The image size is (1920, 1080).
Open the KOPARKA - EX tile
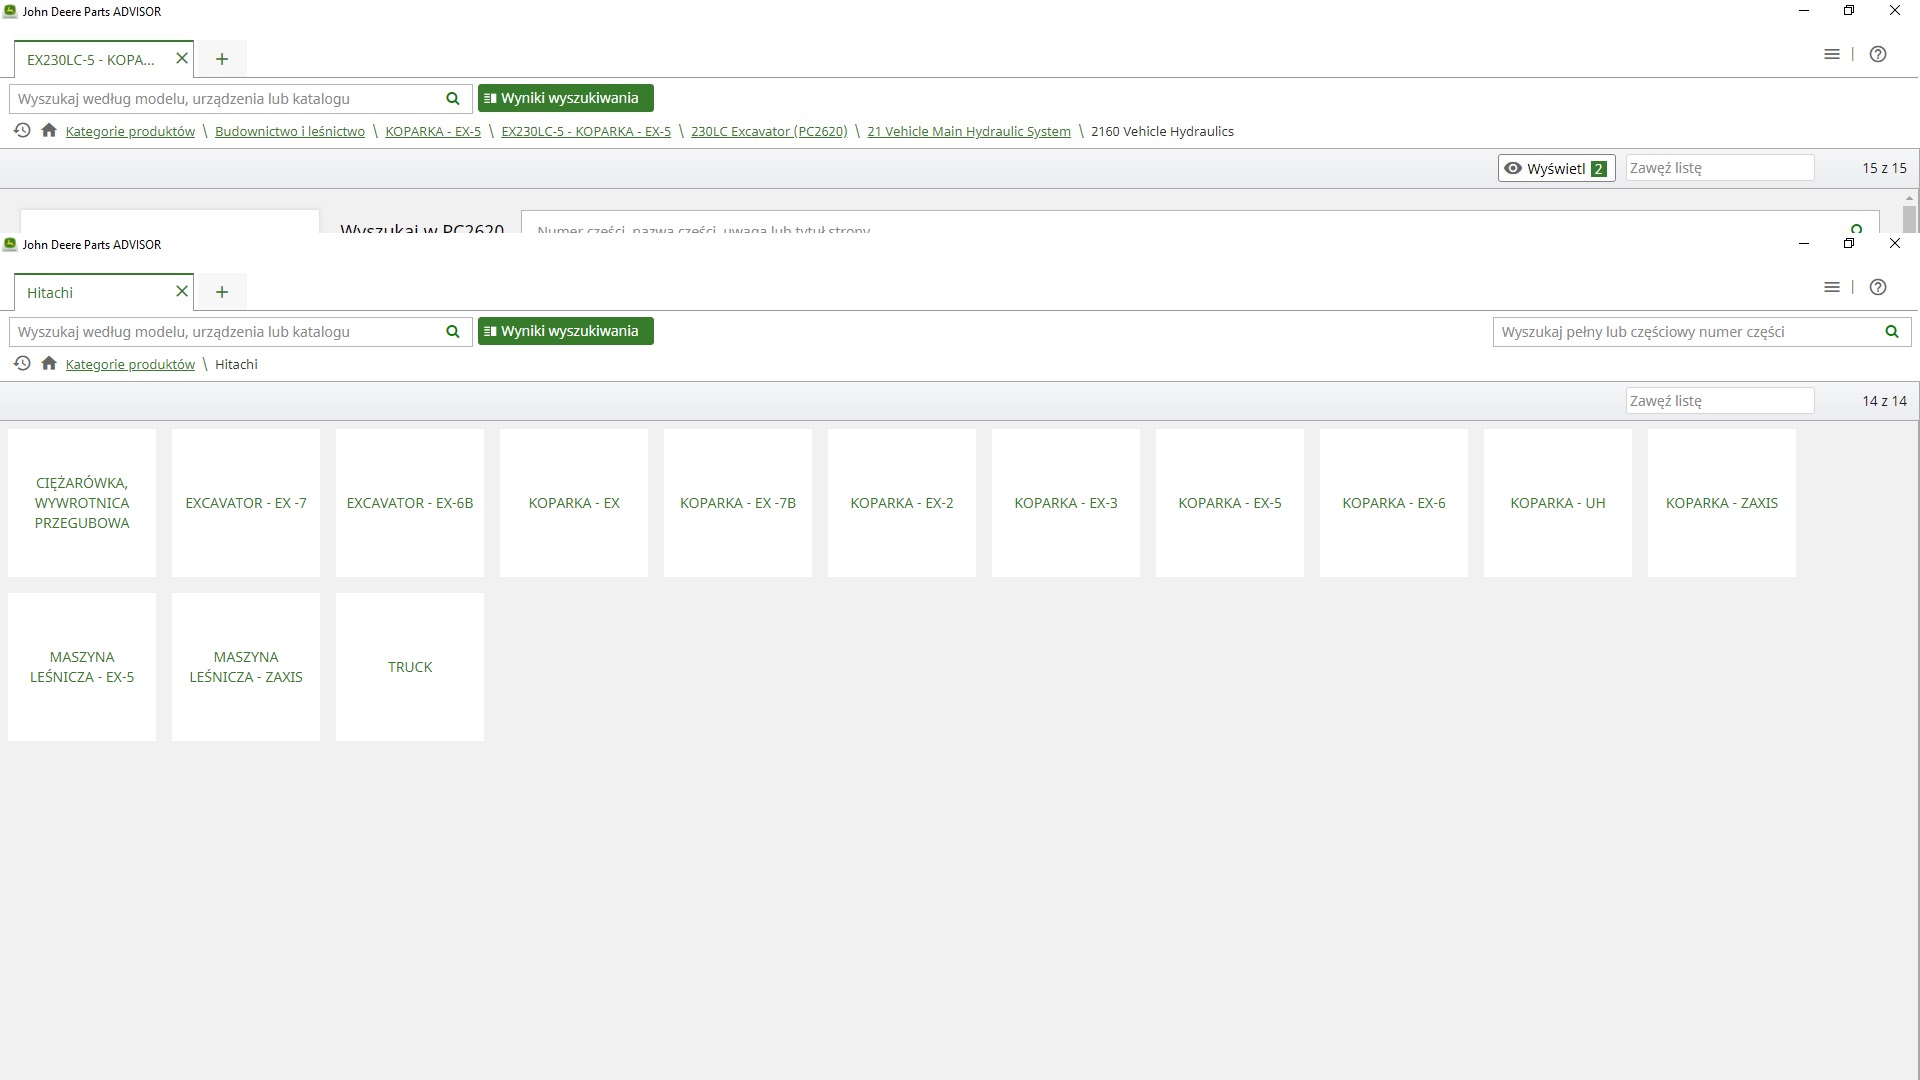(574, 503)
